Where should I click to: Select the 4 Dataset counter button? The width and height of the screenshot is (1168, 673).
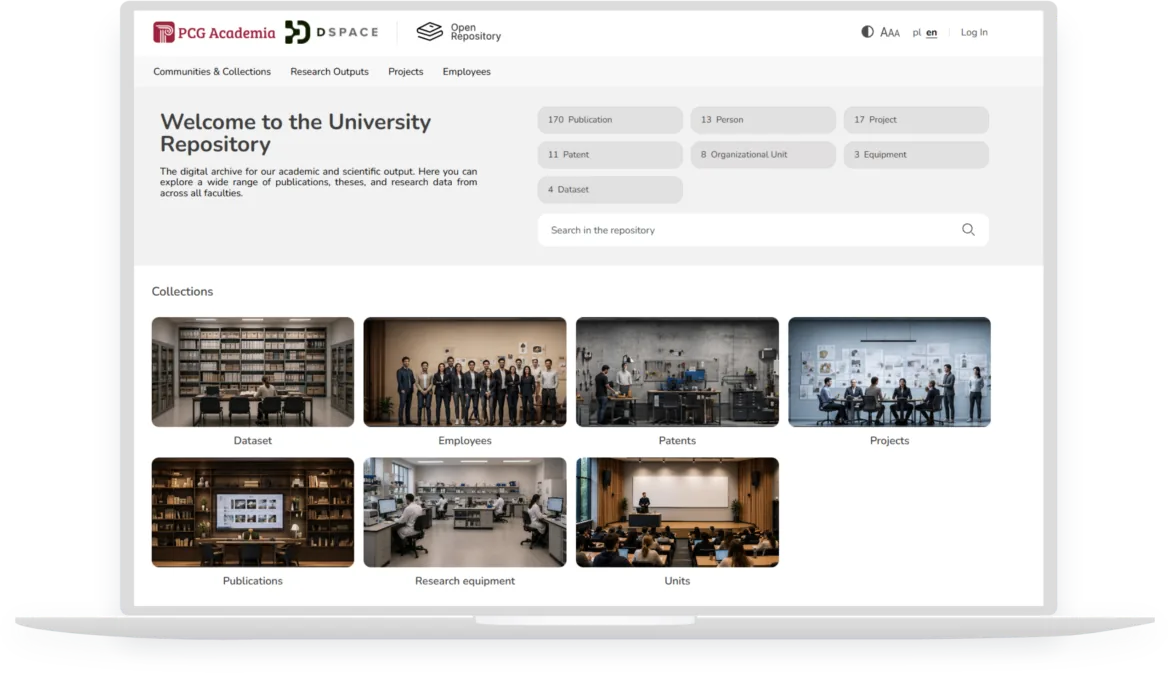610,189
